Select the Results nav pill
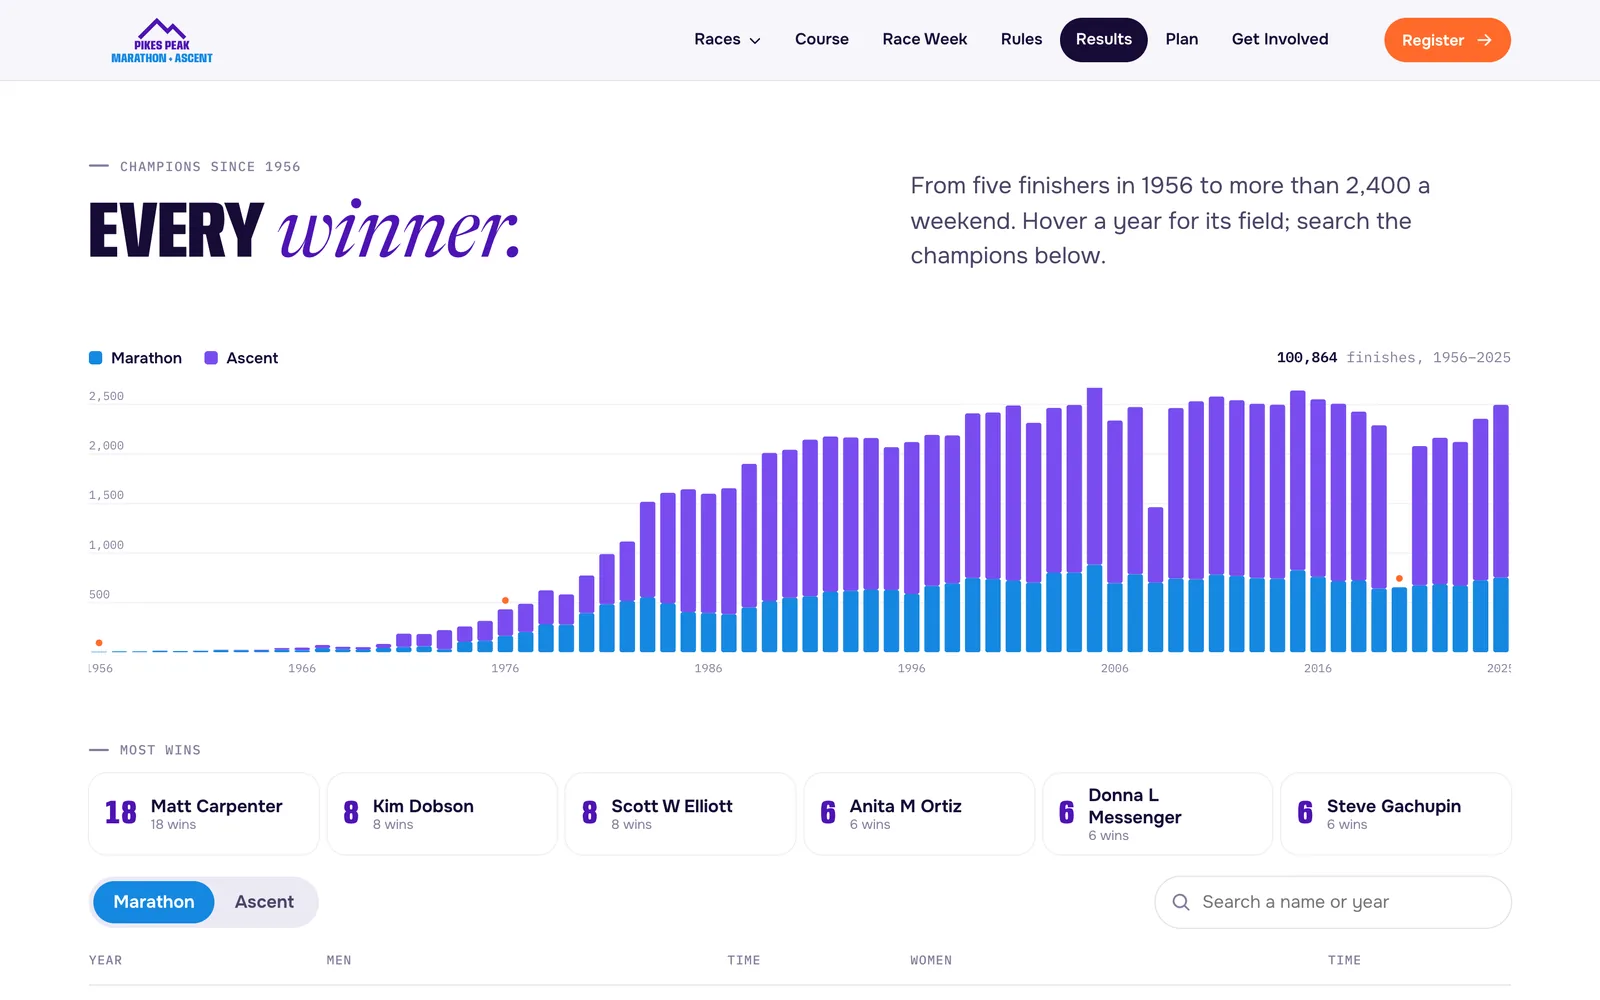This screenshot has width=1600, height=1000. point(1103,40)
